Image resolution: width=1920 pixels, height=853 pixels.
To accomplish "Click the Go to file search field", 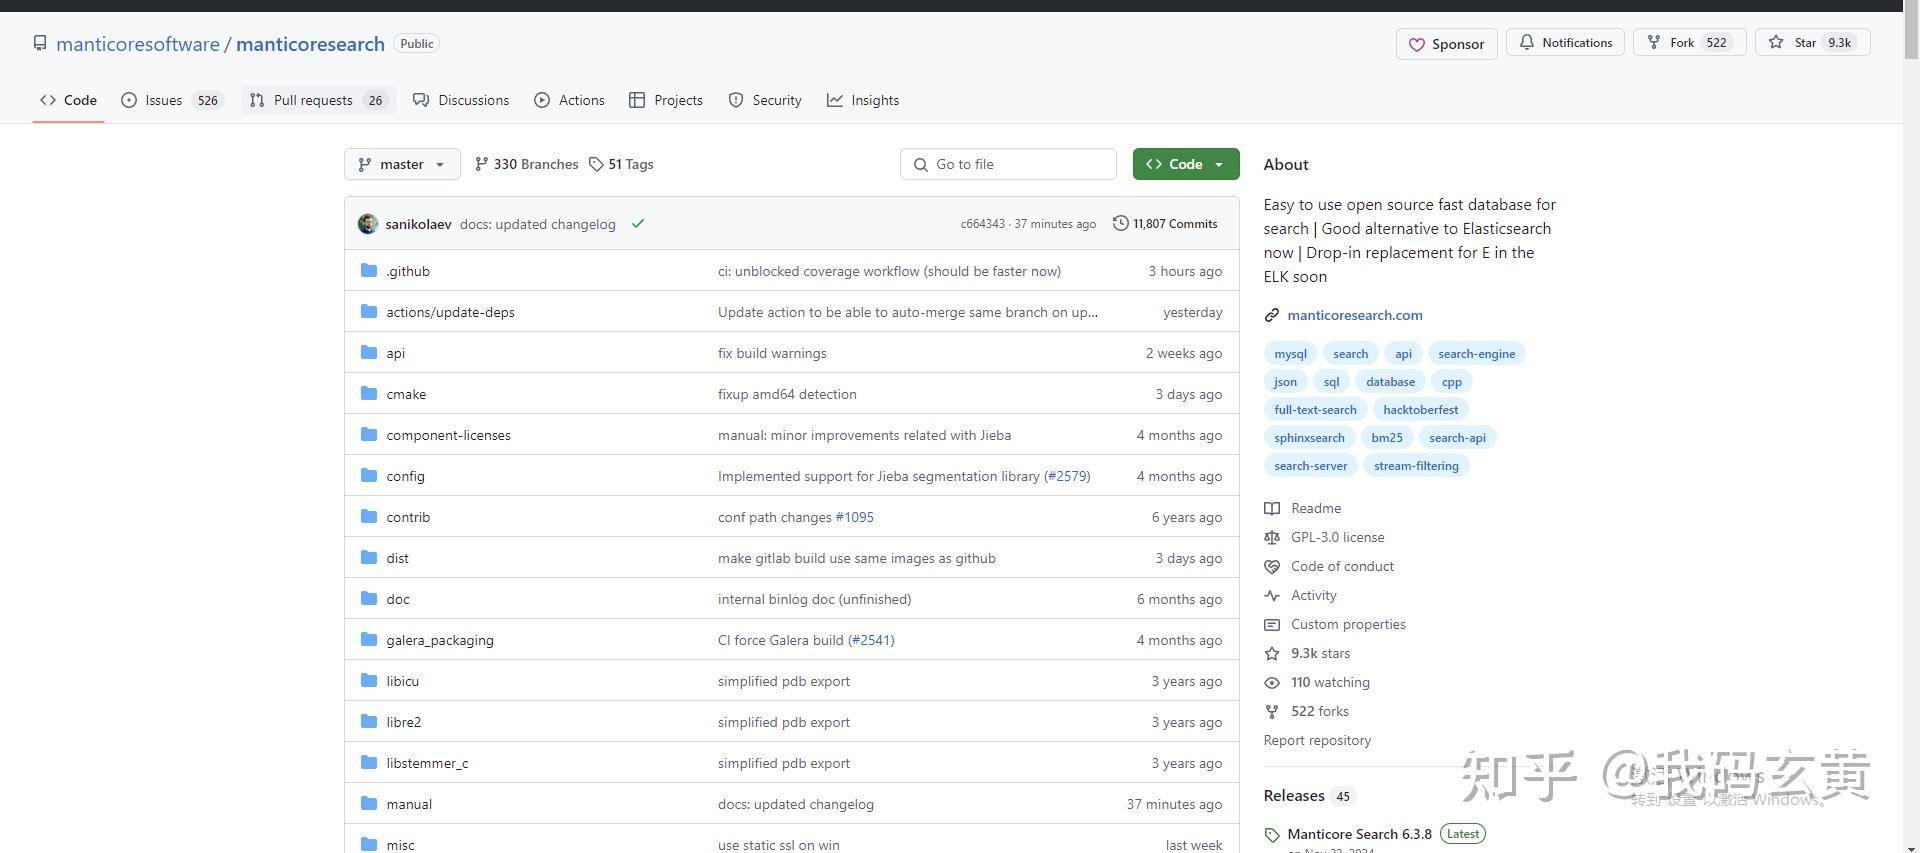I will pyautogui.click(x=1008, y=164).
